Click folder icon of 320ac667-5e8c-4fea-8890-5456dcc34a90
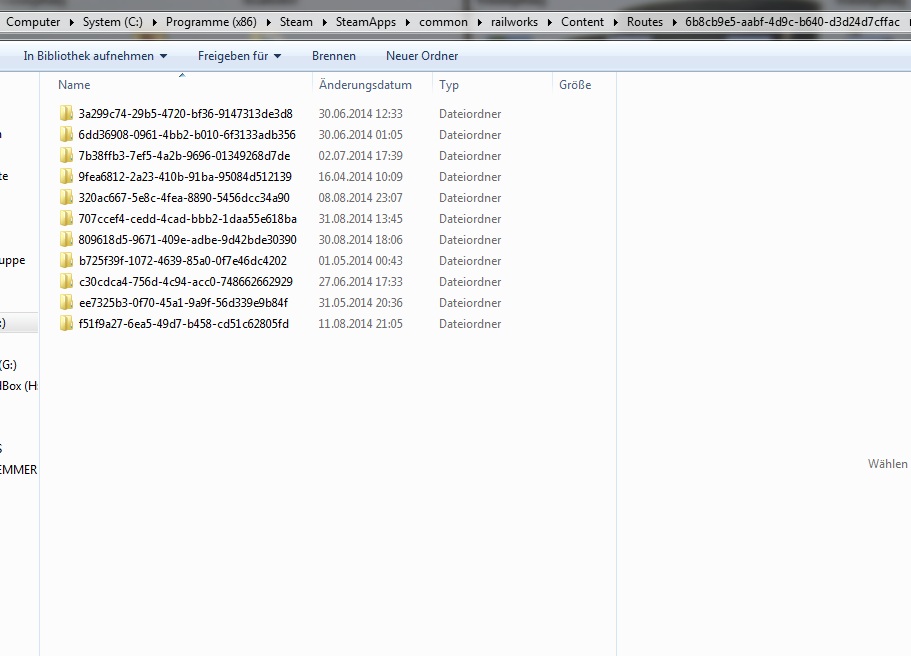The image size is (911, 656). point(66,198)
